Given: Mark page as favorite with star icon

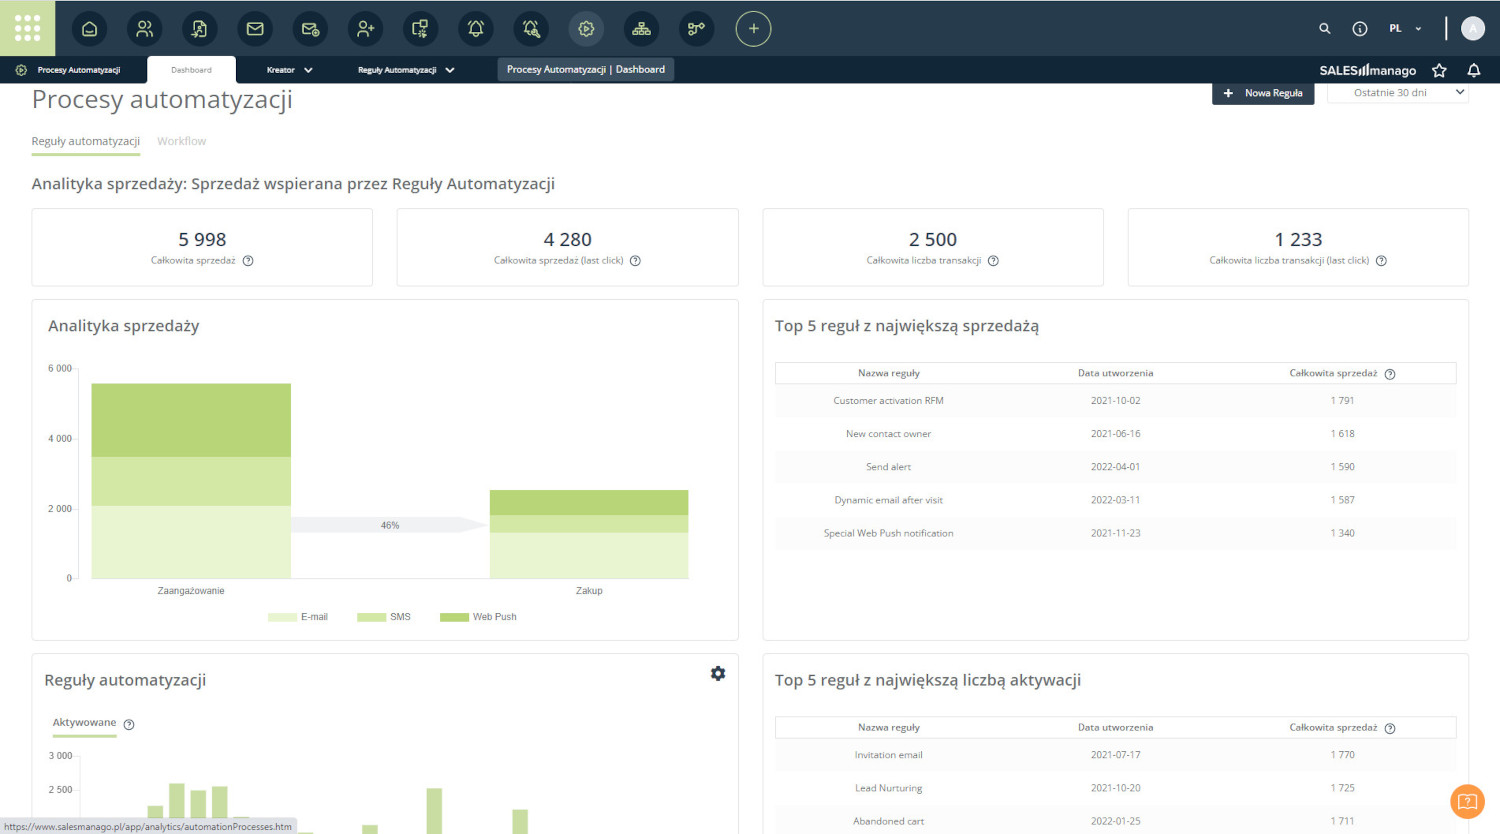Looking at the screenshot, I should pos(1440,70).
